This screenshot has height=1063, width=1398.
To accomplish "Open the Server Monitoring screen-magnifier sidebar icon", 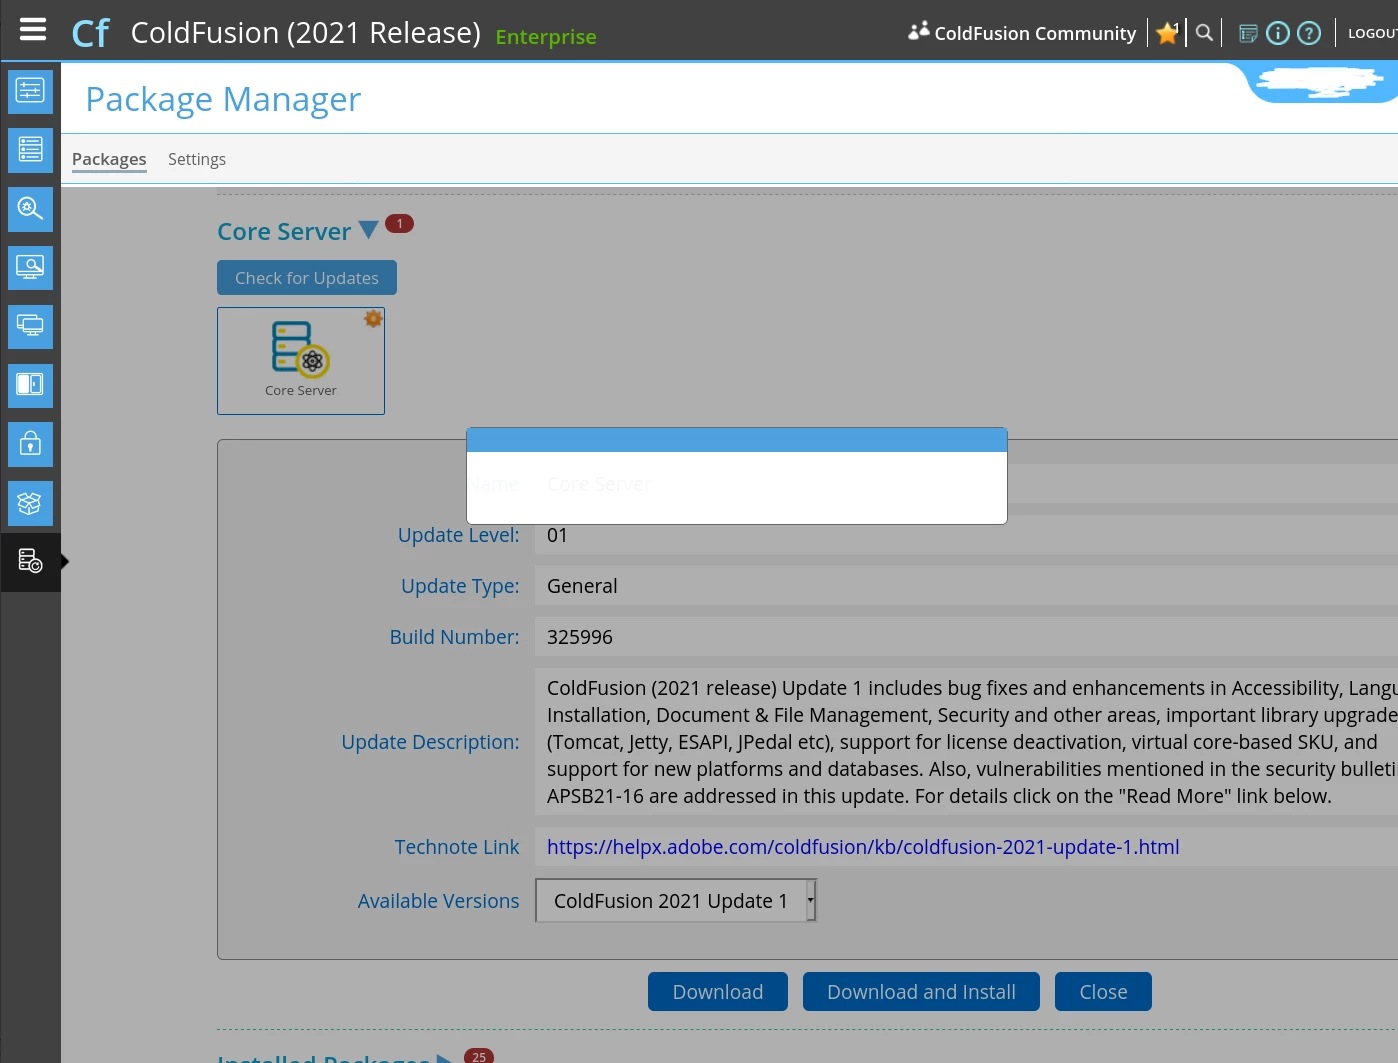I will click(x=30, y=268).
